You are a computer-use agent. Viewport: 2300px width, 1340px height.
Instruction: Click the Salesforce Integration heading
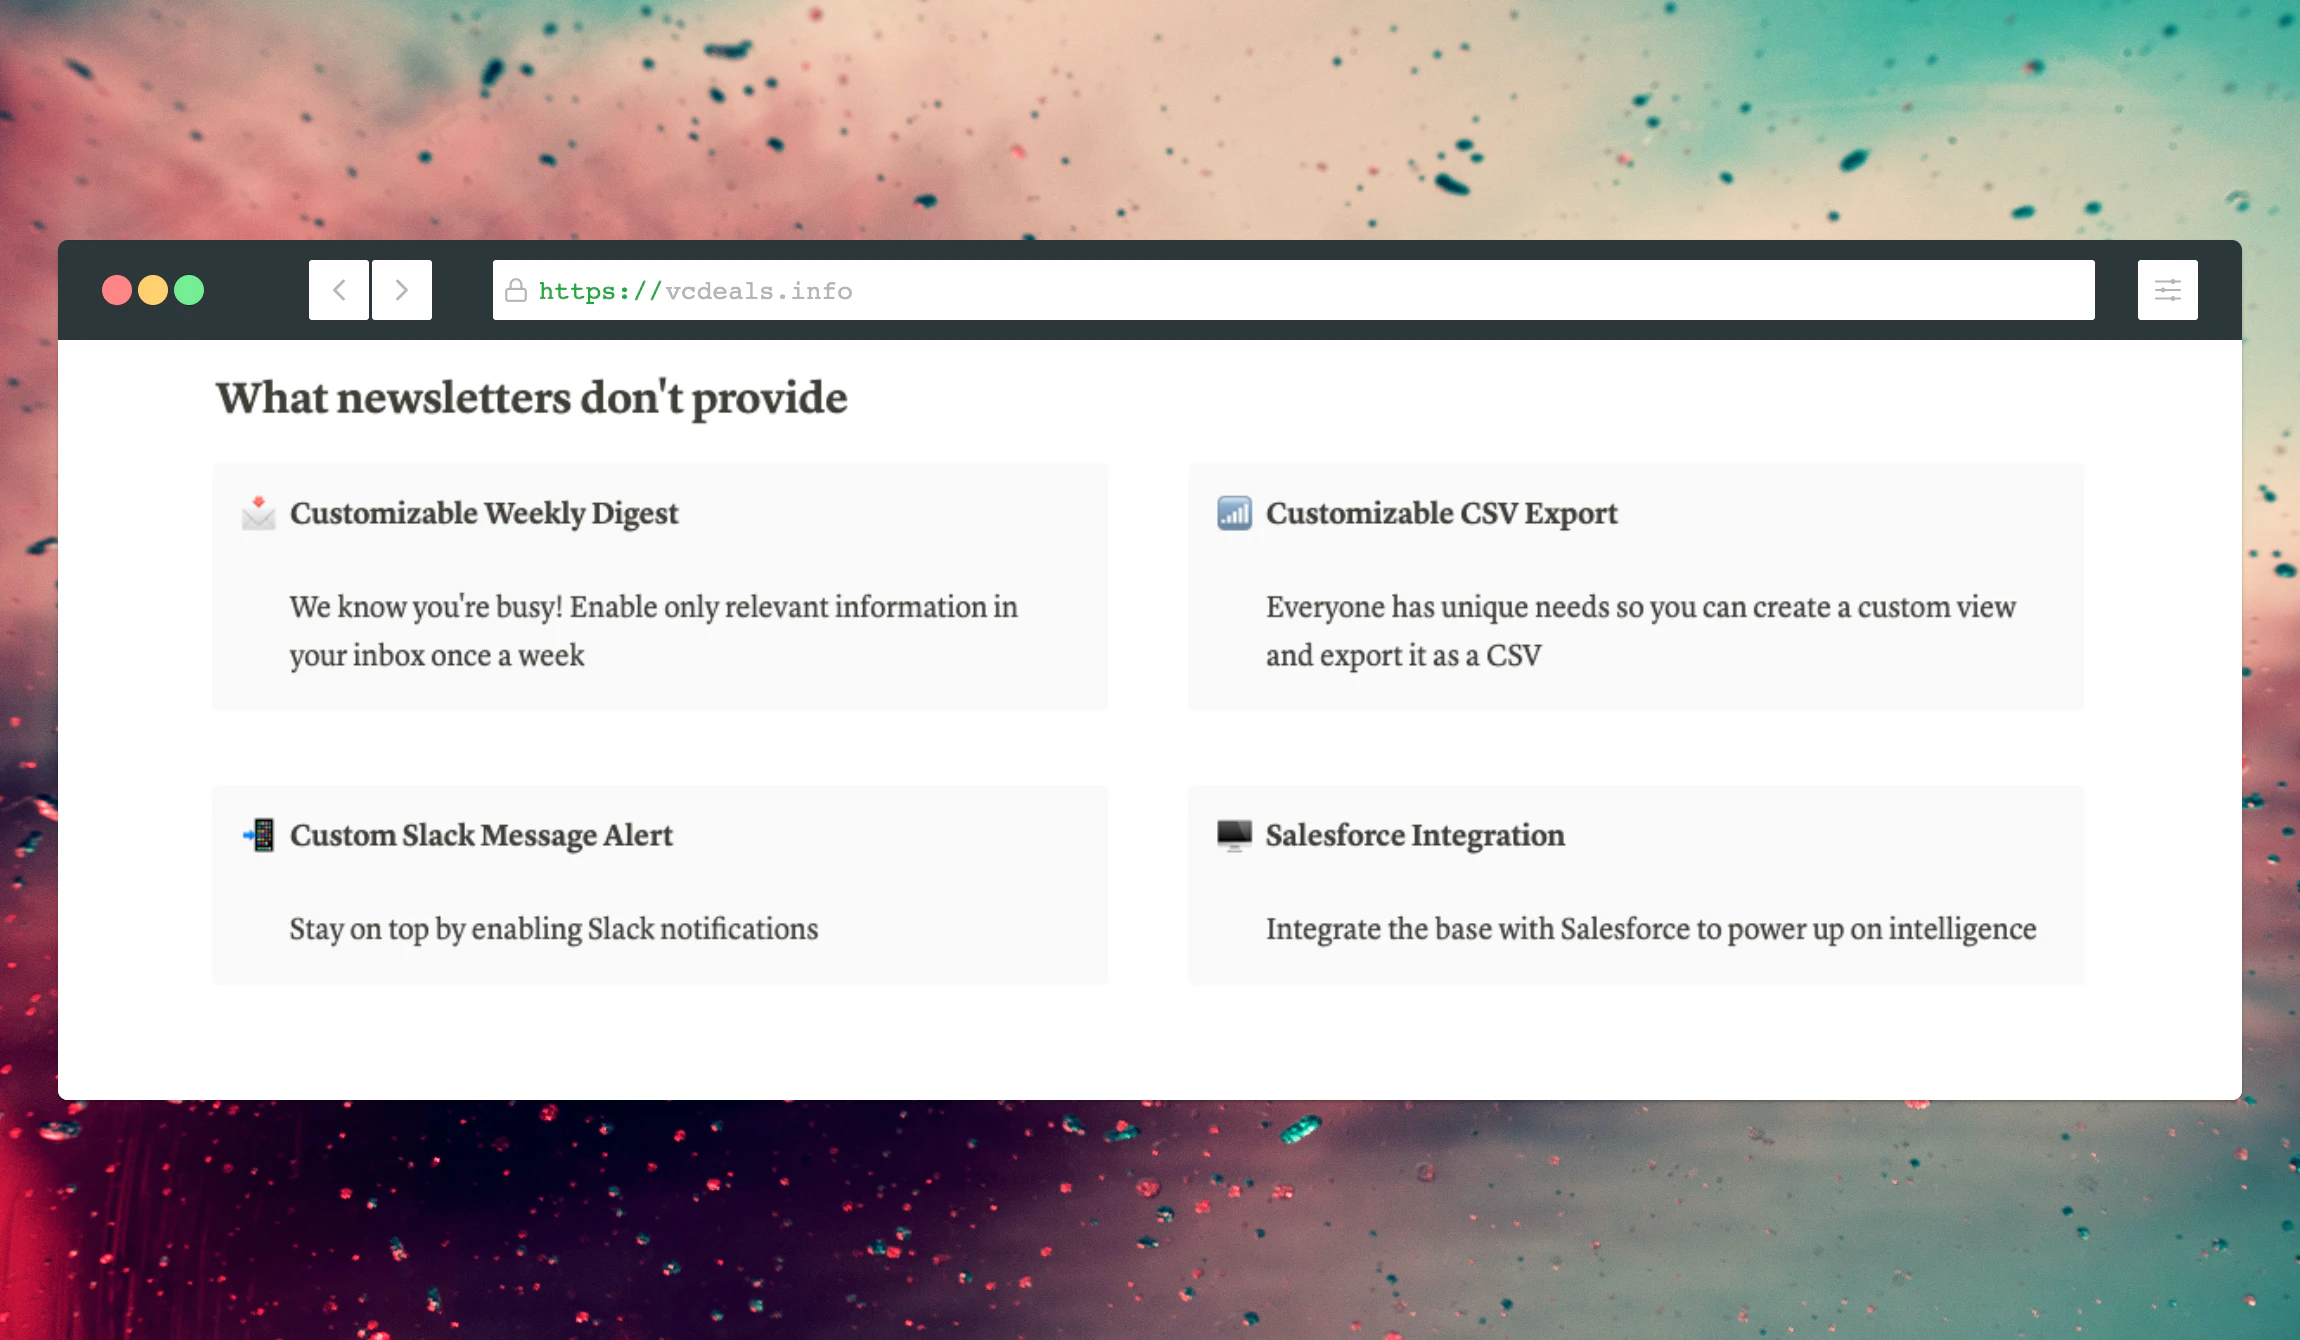1415,835
